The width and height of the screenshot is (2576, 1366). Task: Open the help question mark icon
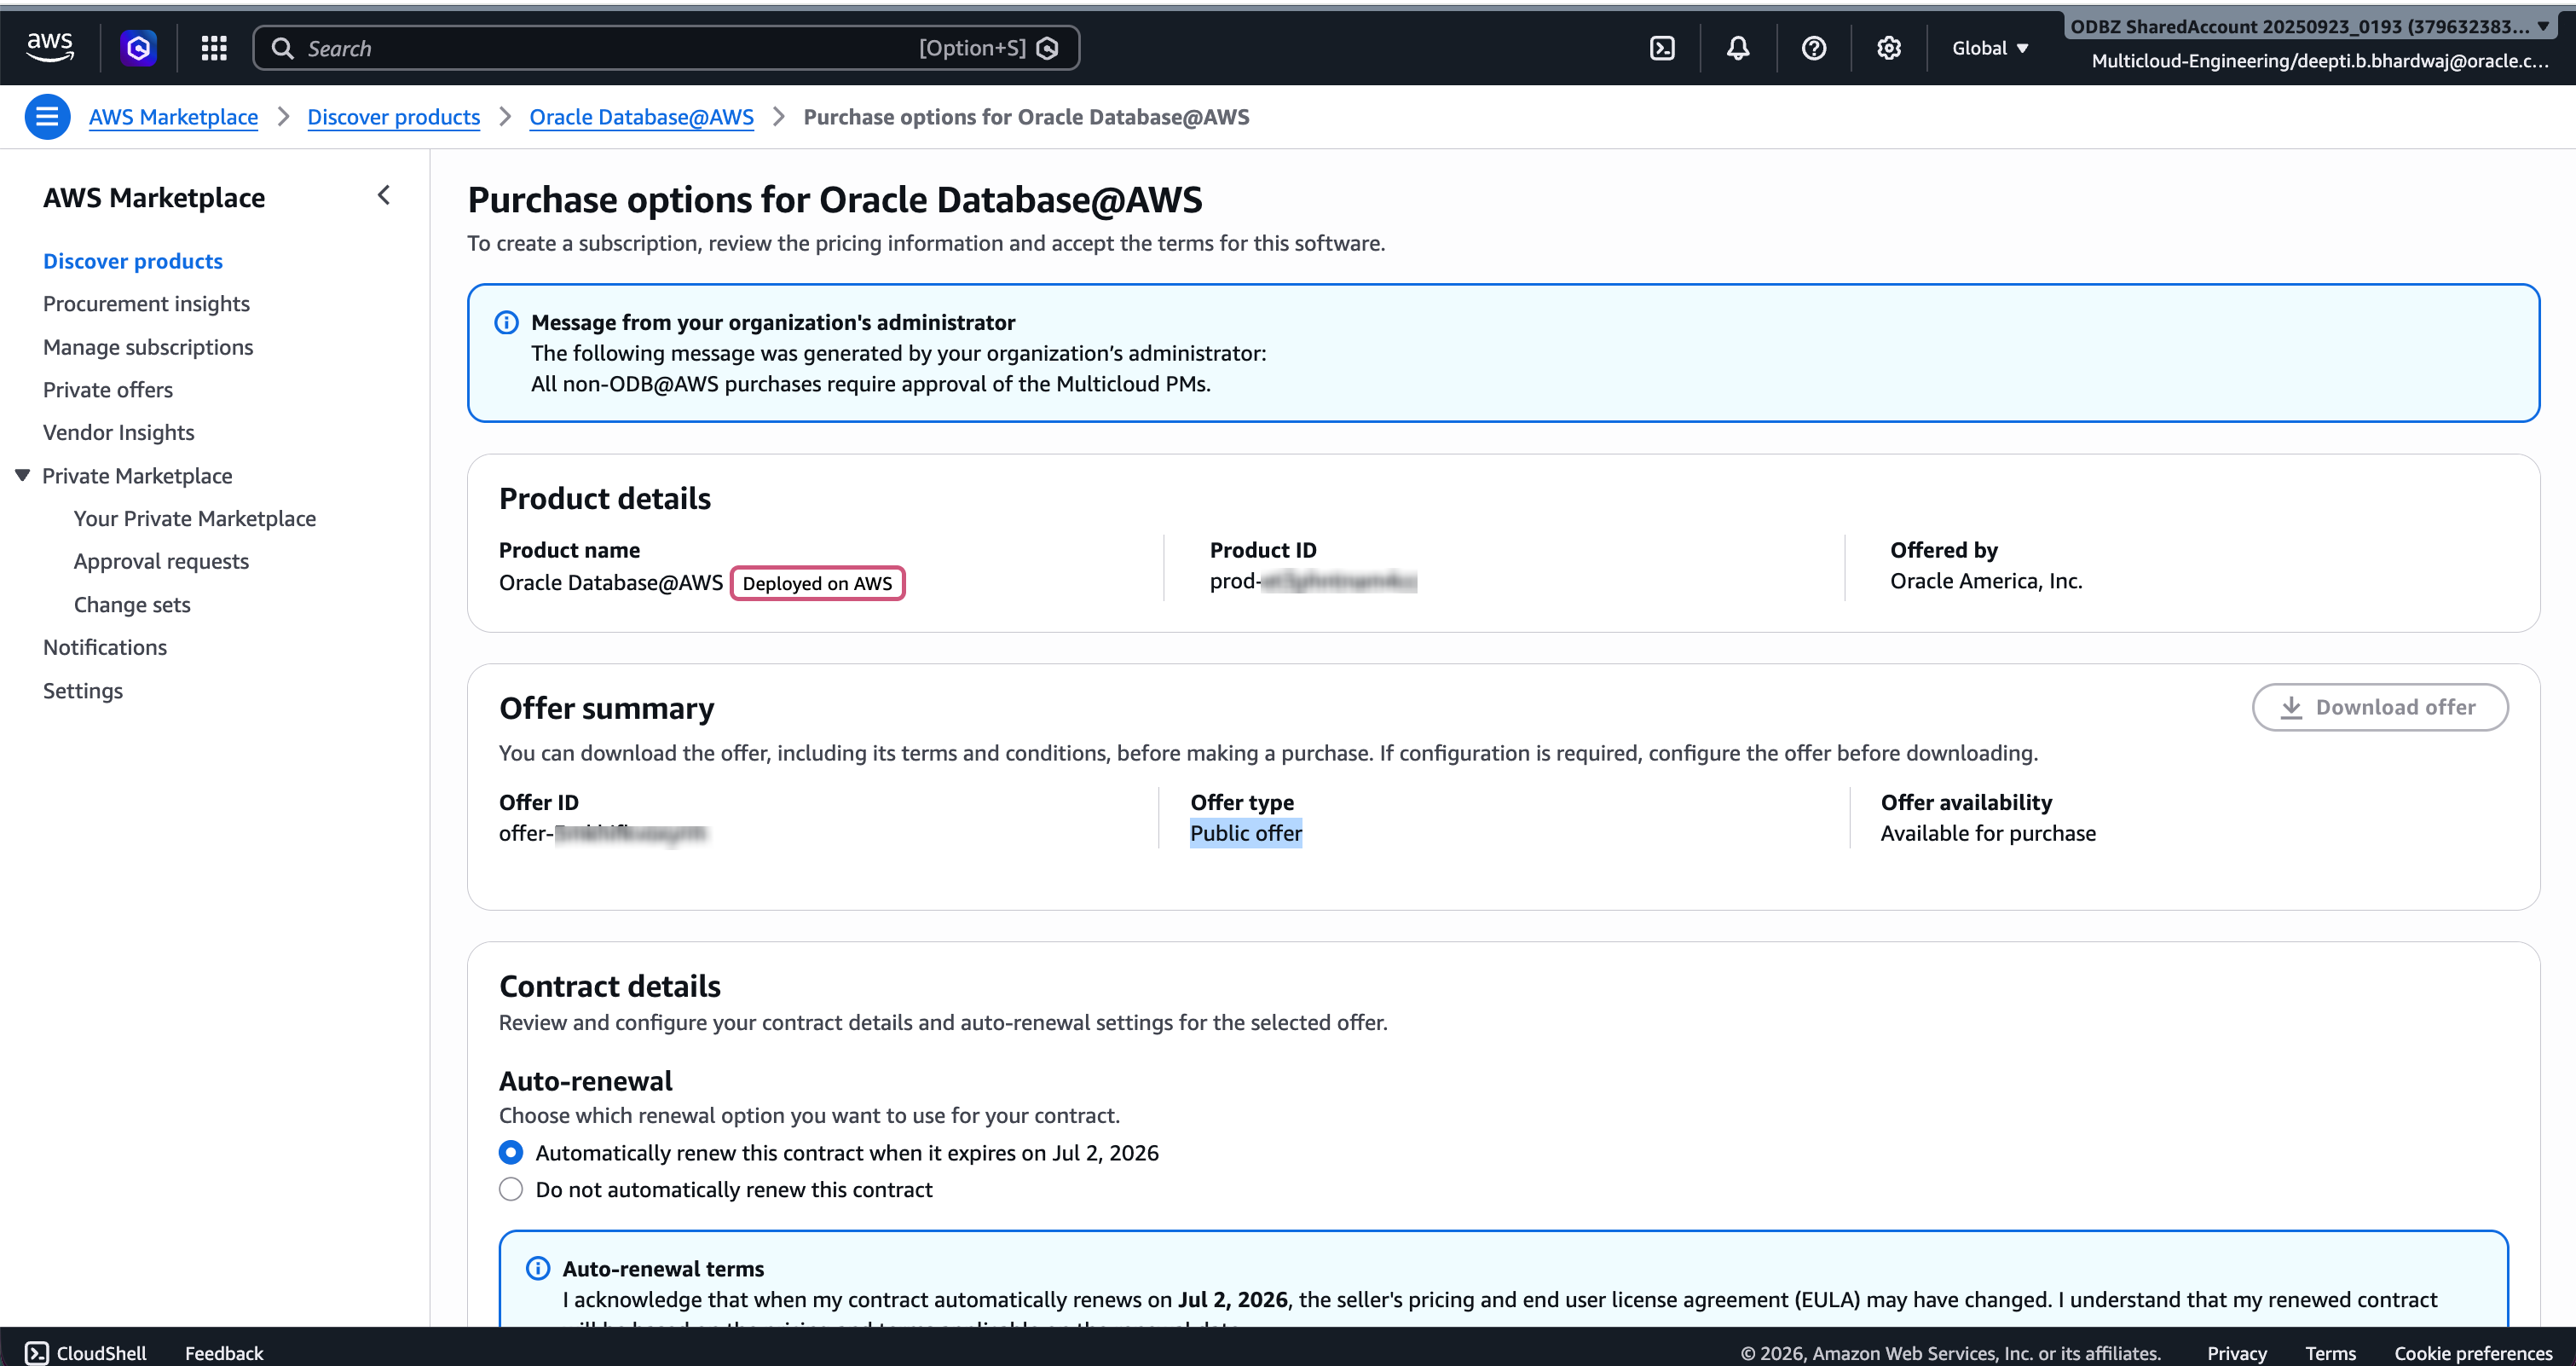point(1813,48)
